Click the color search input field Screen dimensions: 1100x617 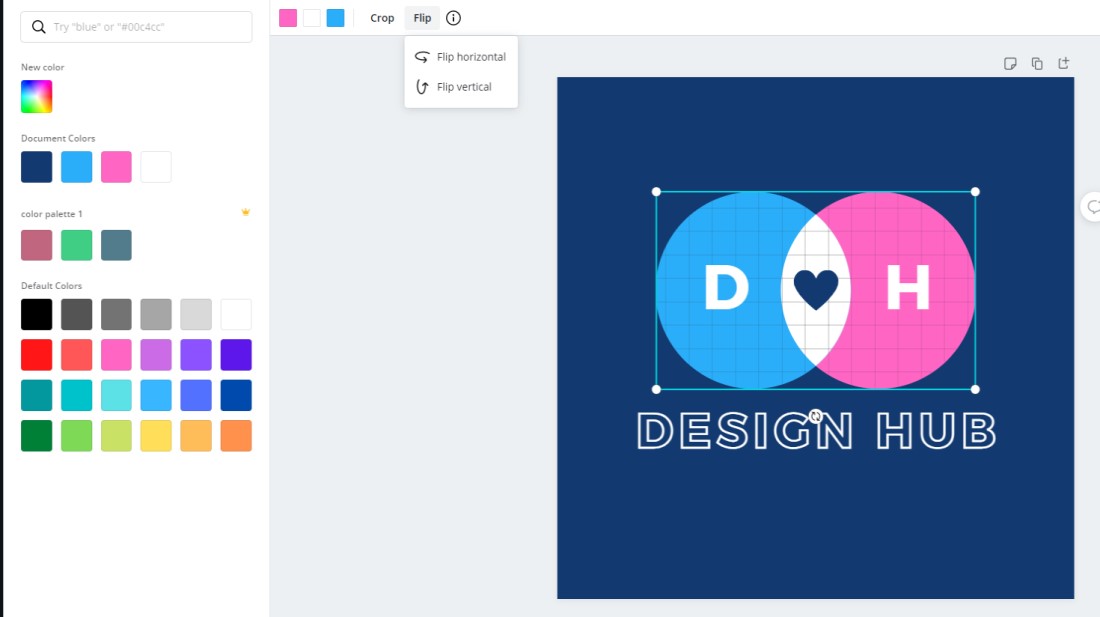[x=136, y=27]
